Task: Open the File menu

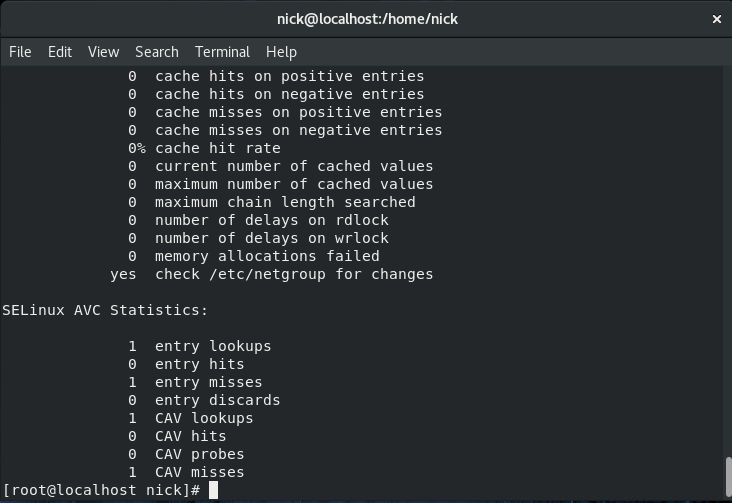Action: [20, 52]
